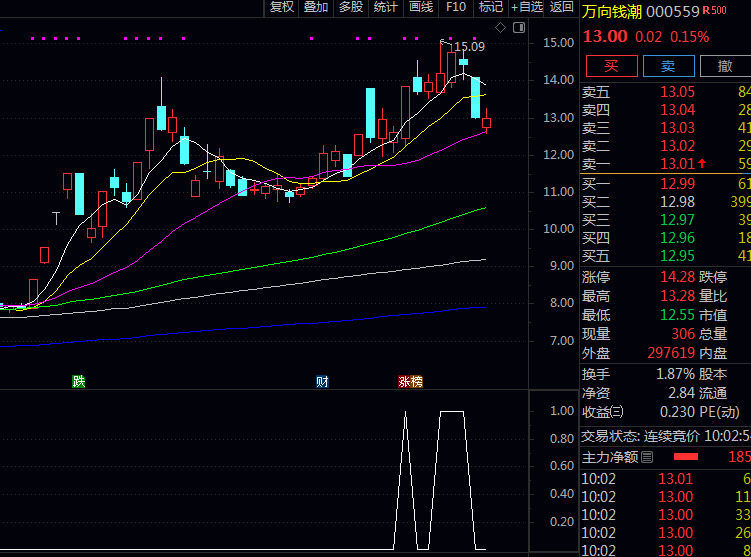Screen dimensions: 751x557
Task: Go back with 返回 button
Action: point(561,7)
